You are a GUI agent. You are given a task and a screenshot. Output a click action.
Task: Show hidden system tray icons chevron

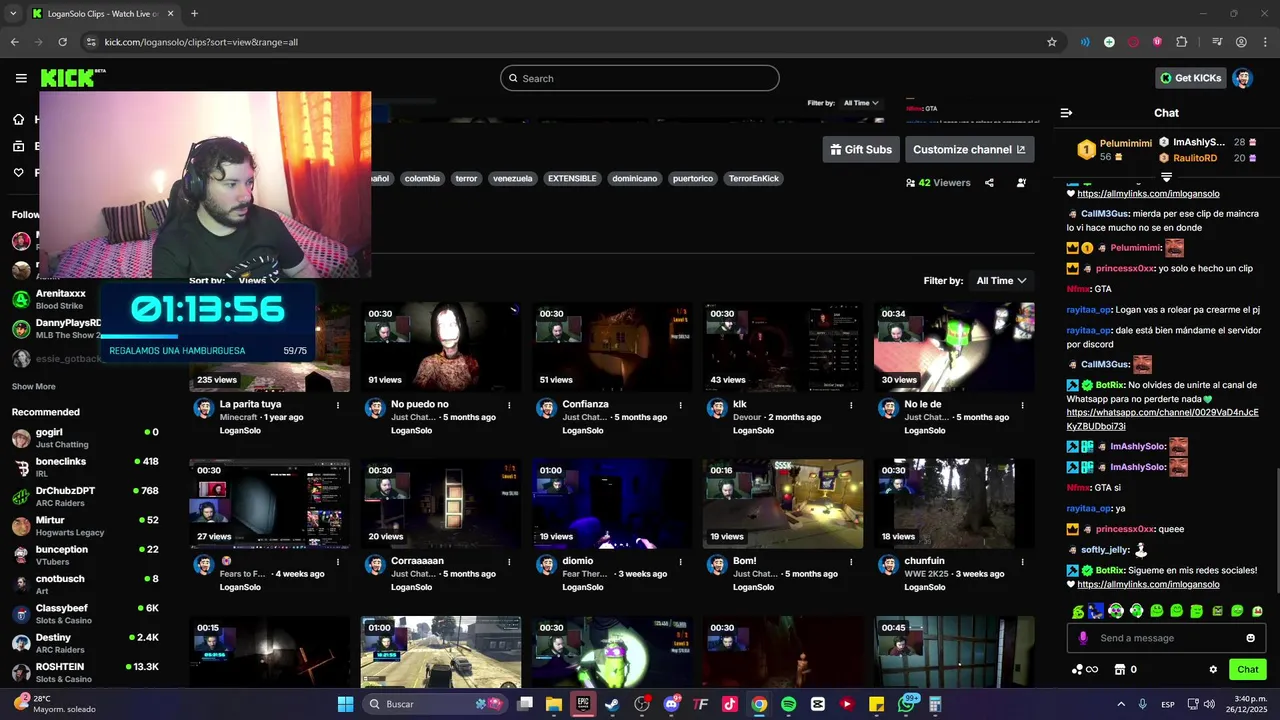(x=1120, y=704)
